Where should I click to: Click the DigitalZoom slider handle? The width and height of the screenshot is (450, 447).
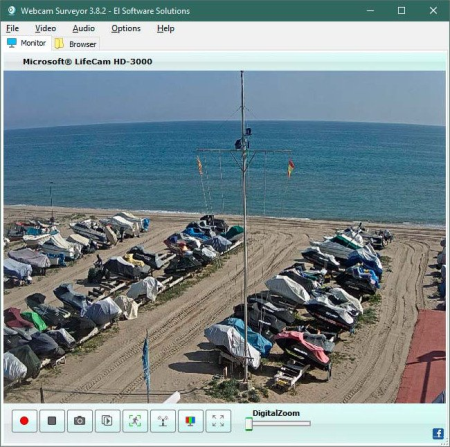click(249, 424)
